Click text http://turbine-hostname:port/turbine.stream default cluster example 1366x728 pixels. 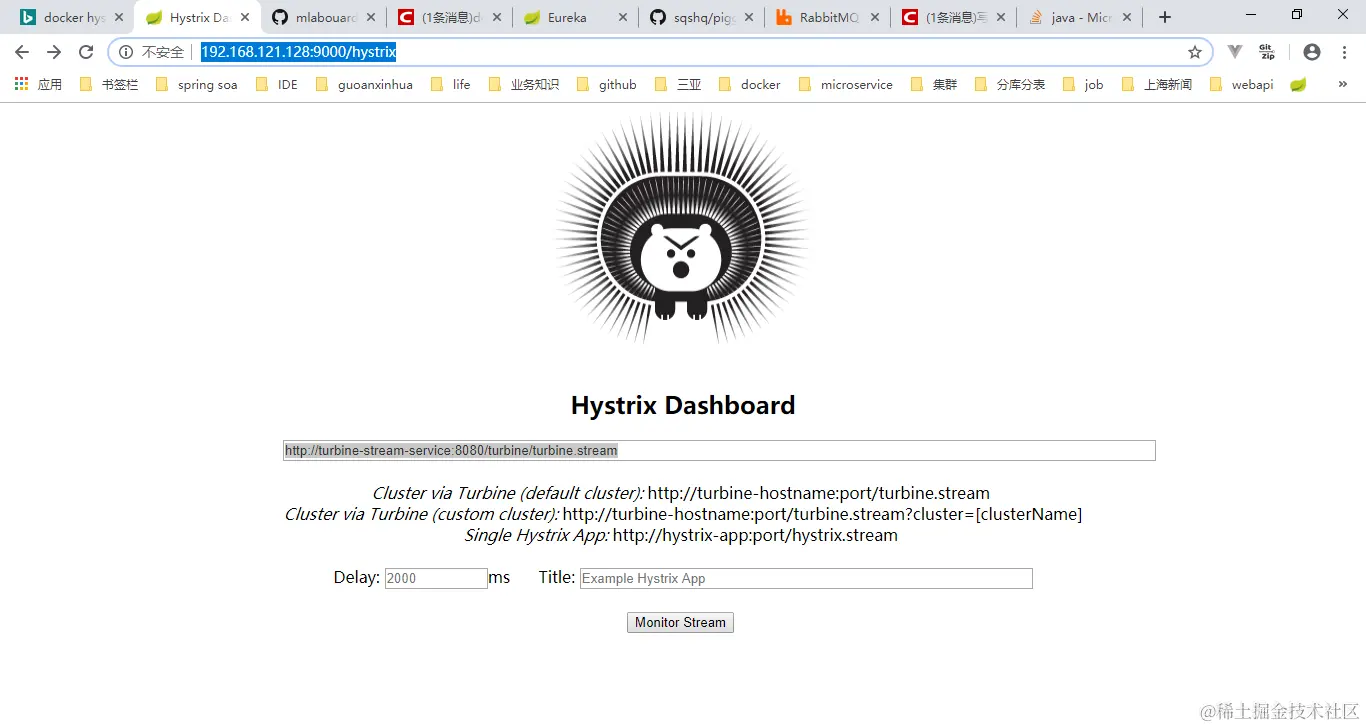[819, 493]
